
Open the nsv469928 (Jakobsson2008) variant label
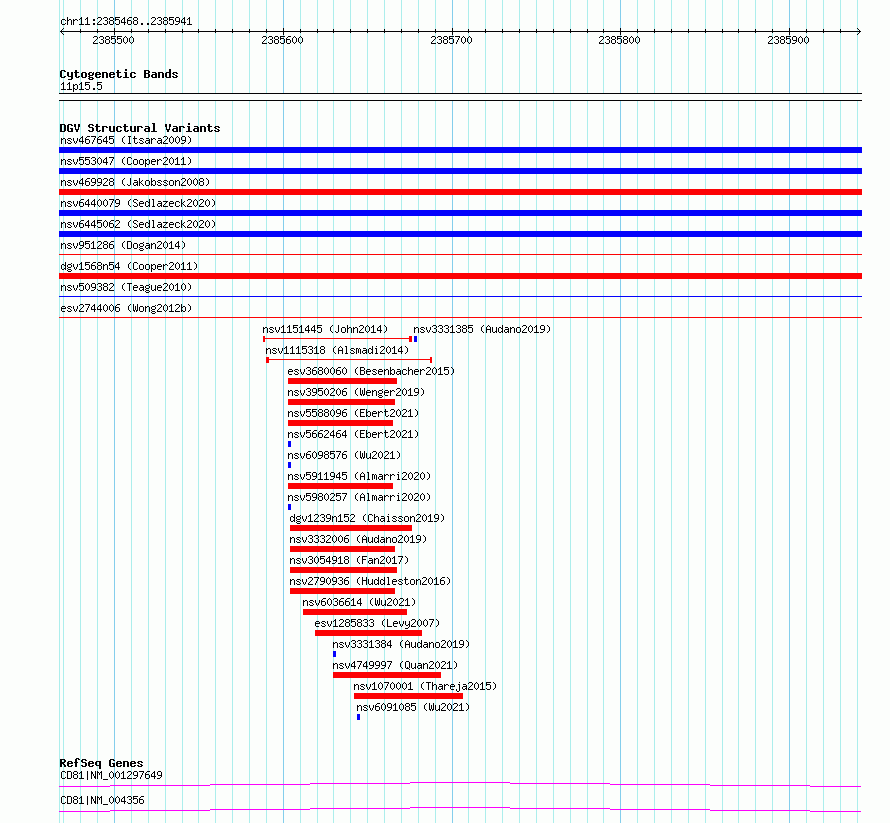[x=135, y=182]
